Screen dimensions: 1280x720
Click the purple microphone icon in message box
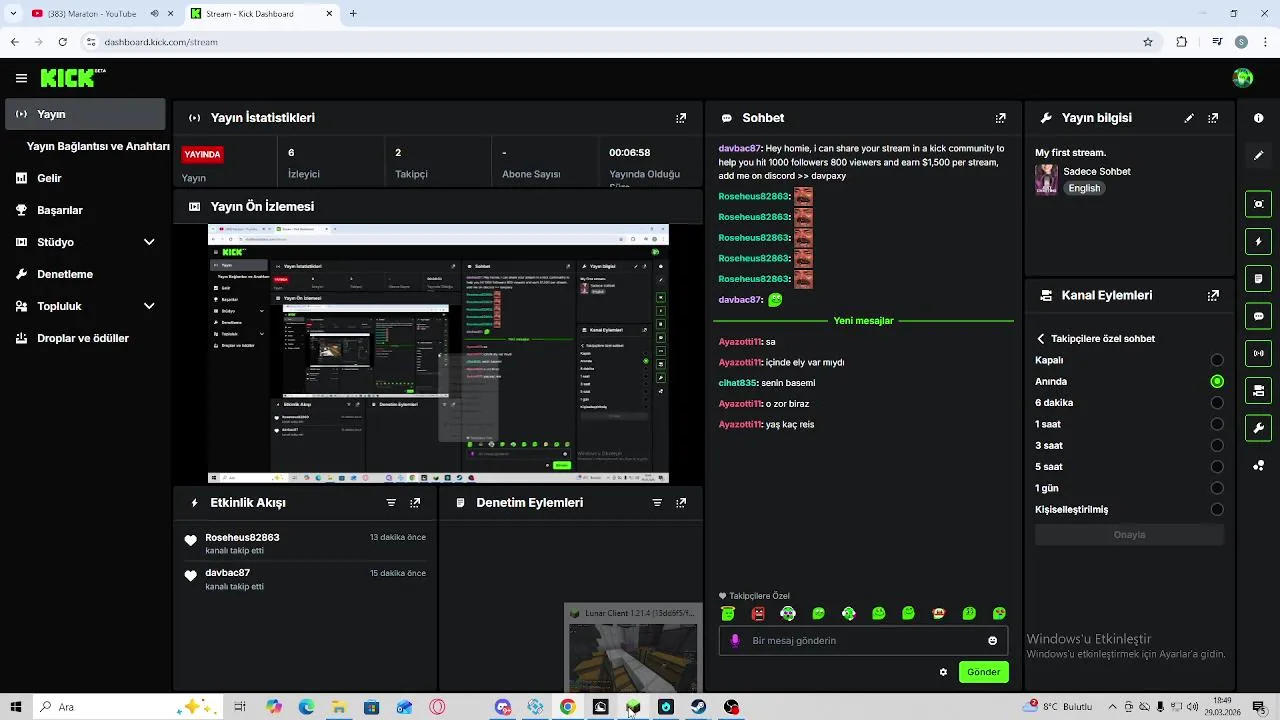point(735,641)
